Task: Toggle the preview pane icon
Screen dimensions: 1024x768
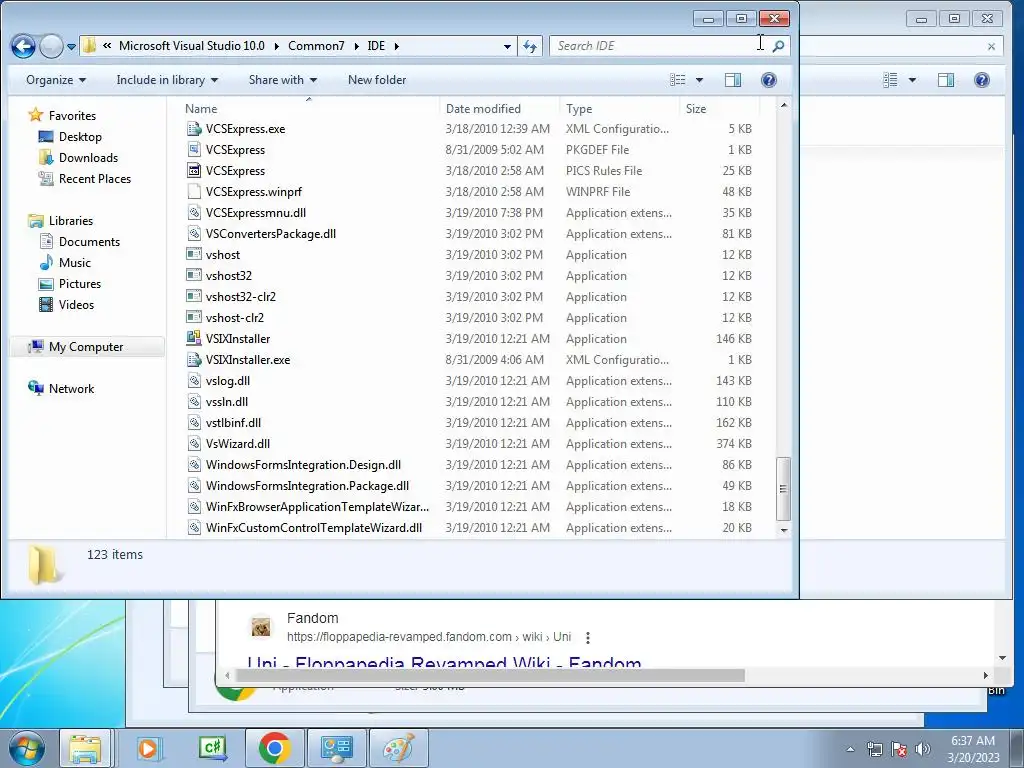Action: click(x=733, y=80)
